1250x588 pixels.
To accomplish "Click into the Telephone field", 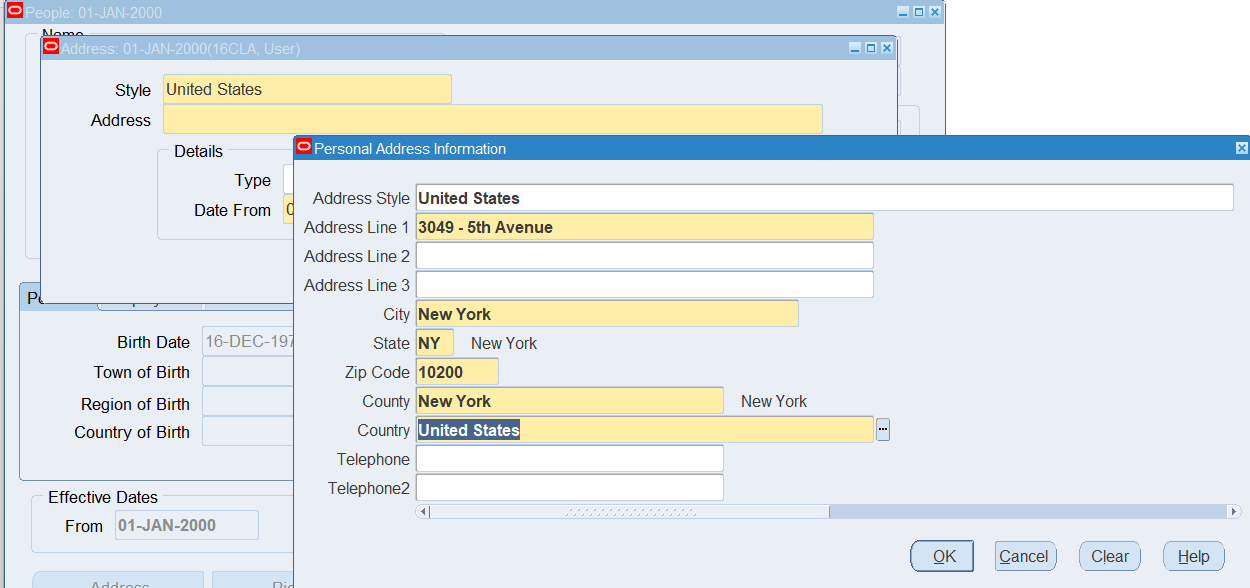I will pos(569,459).
